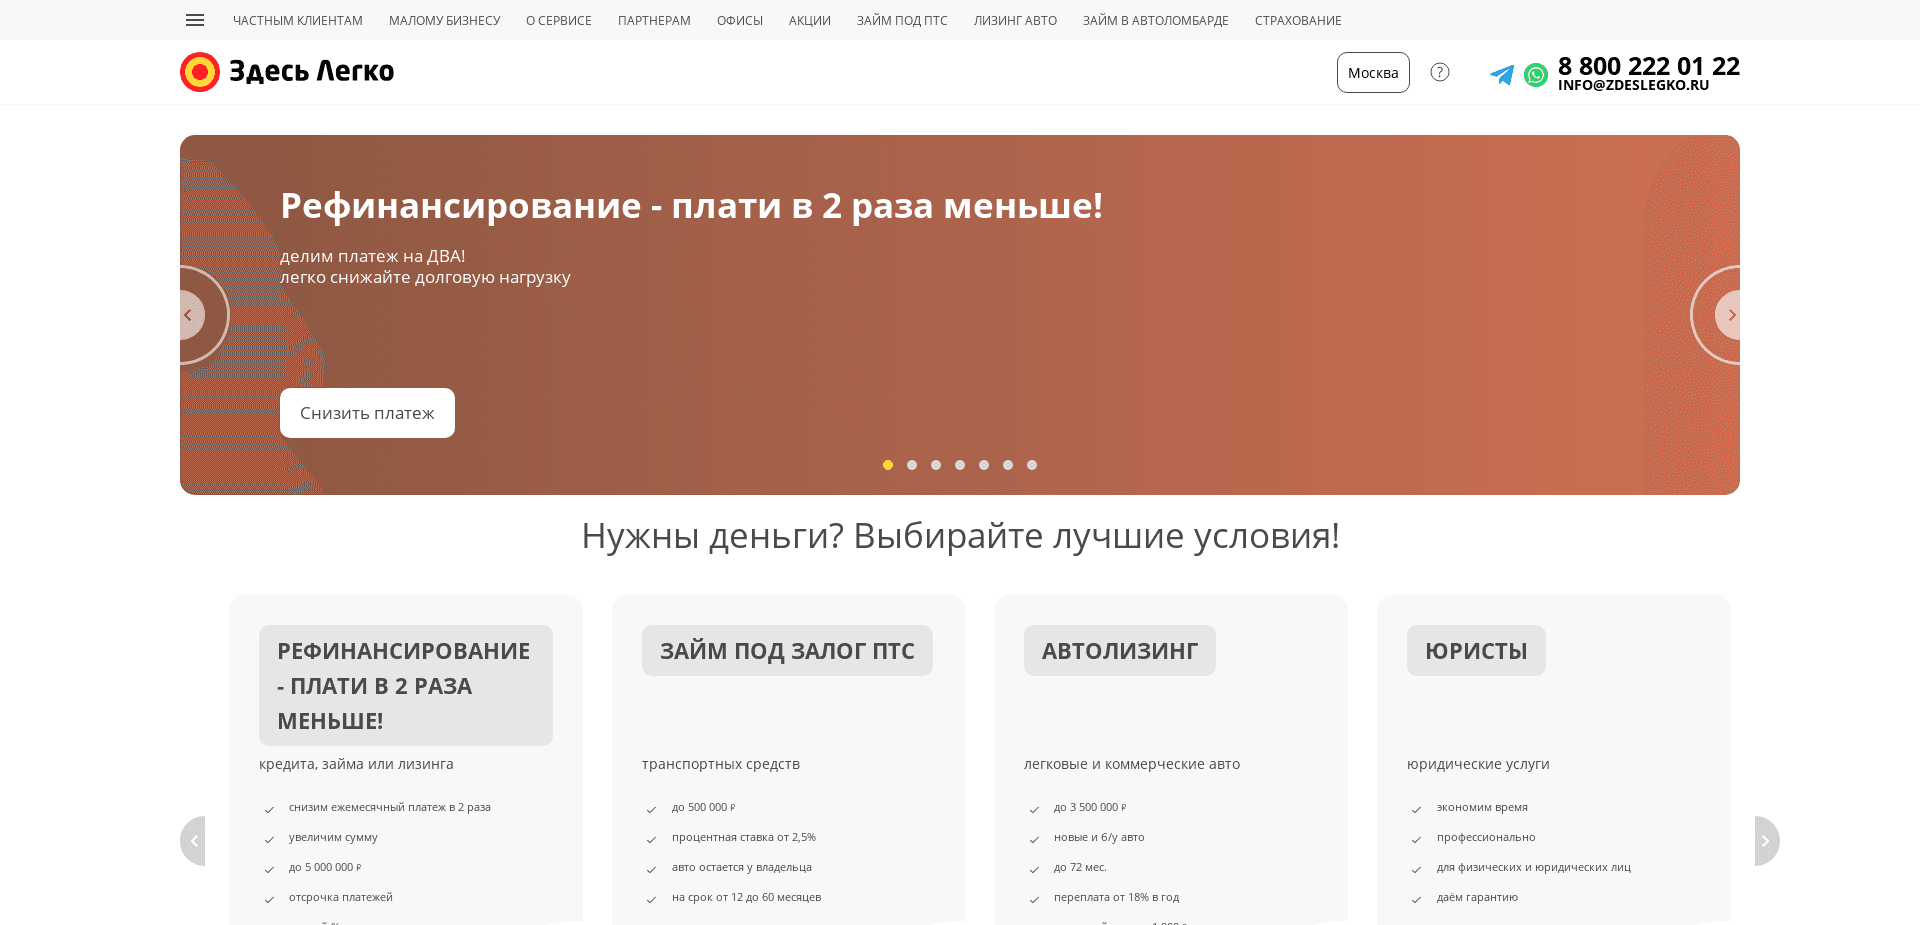Screen dimensions: 1920x925
Task: Select the fifth slide indicator dot
Action: click(x=983, y=465)
